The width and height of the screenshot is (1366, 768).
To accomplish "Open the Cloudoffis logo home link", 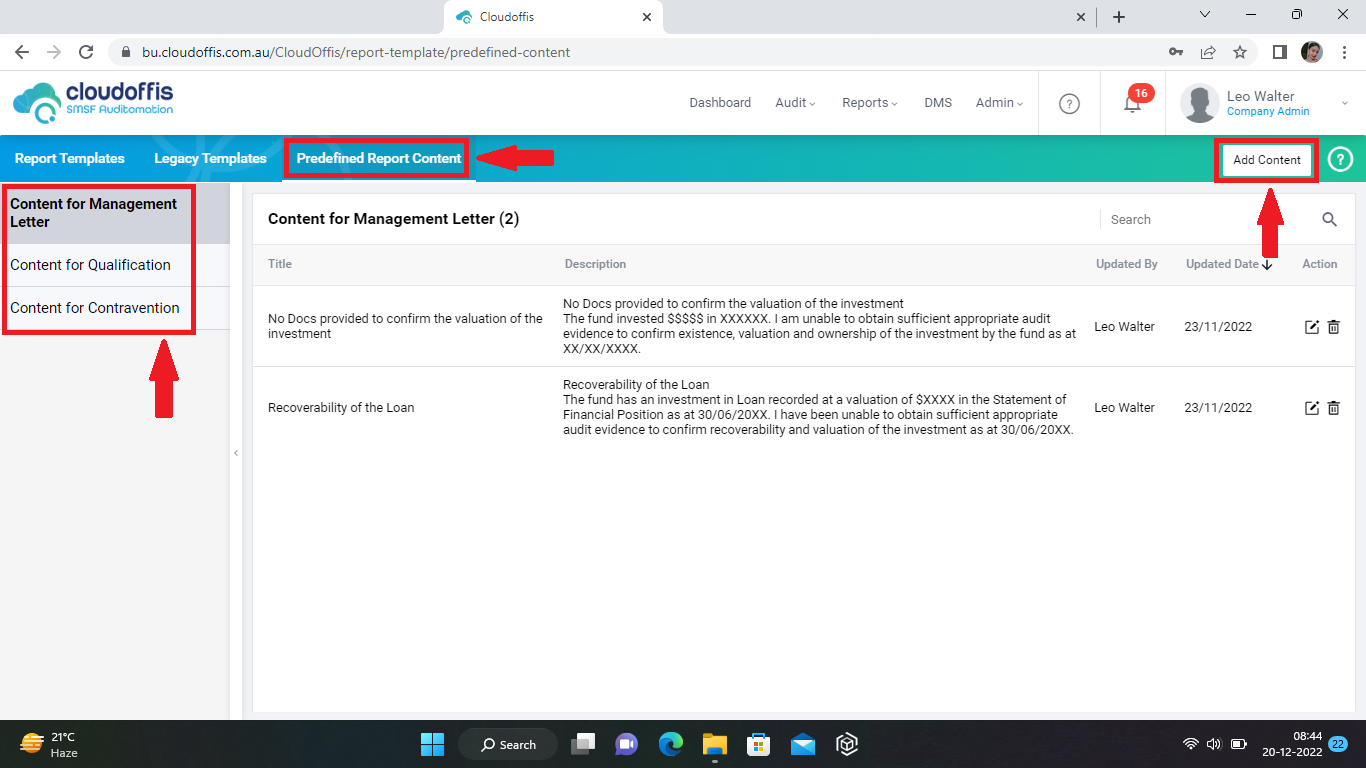I will click(93, 102).
